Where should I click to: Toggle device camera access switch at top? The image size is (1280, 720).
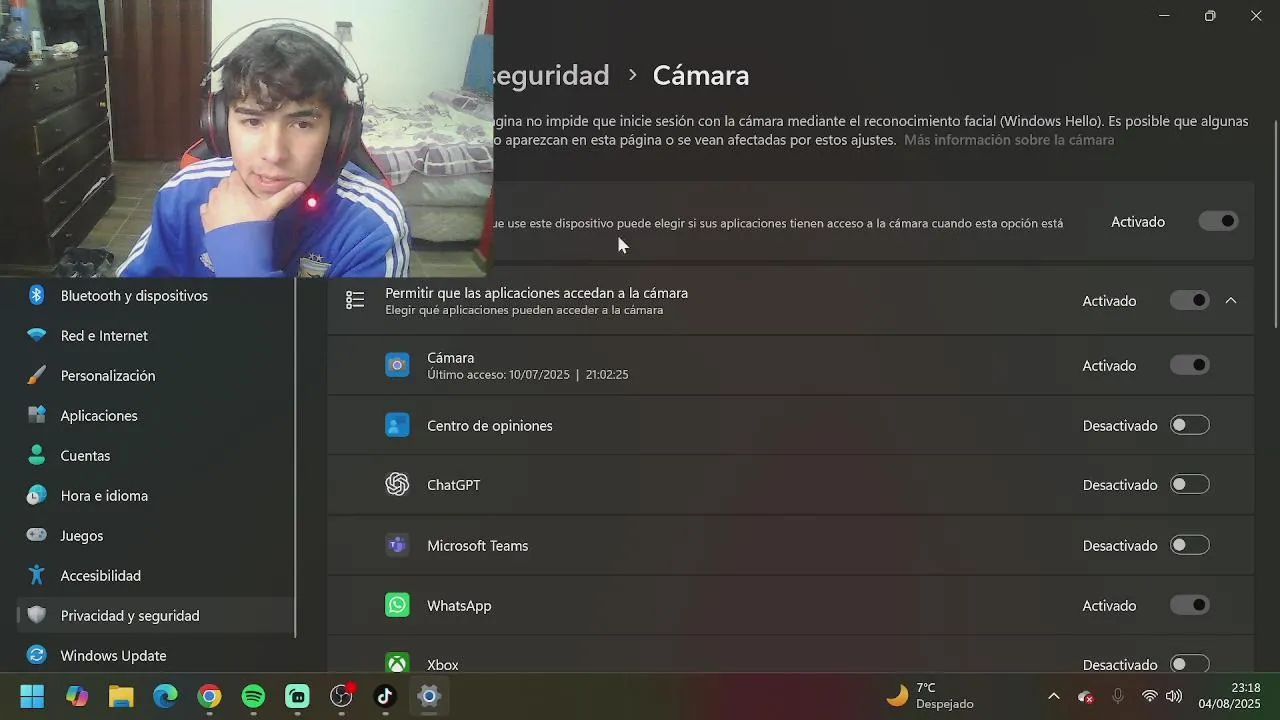[x=1218, y=221]
